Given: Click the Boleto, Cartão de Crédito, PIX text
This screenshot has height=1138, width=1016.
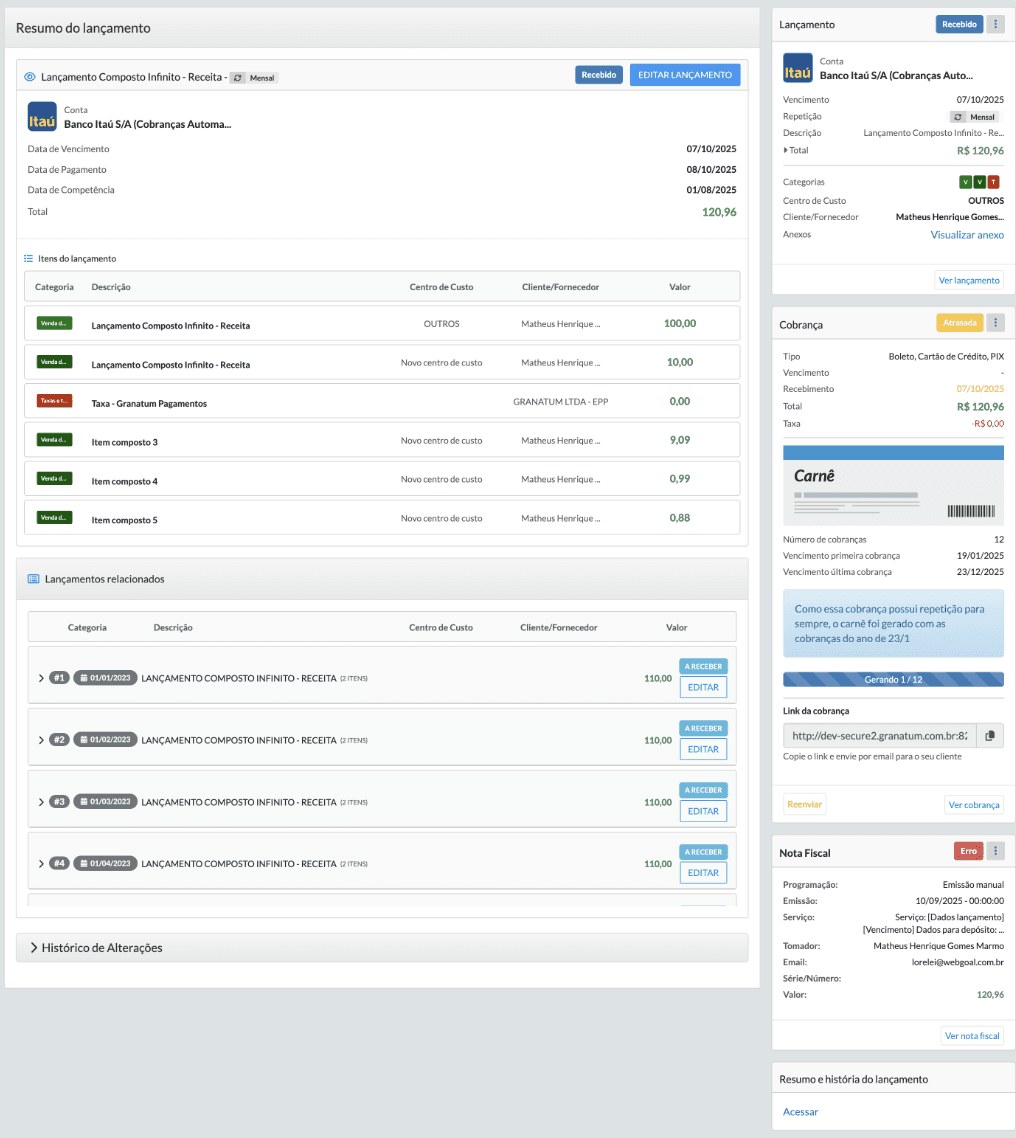Looking at the screenshot, I should pos(946,356).
